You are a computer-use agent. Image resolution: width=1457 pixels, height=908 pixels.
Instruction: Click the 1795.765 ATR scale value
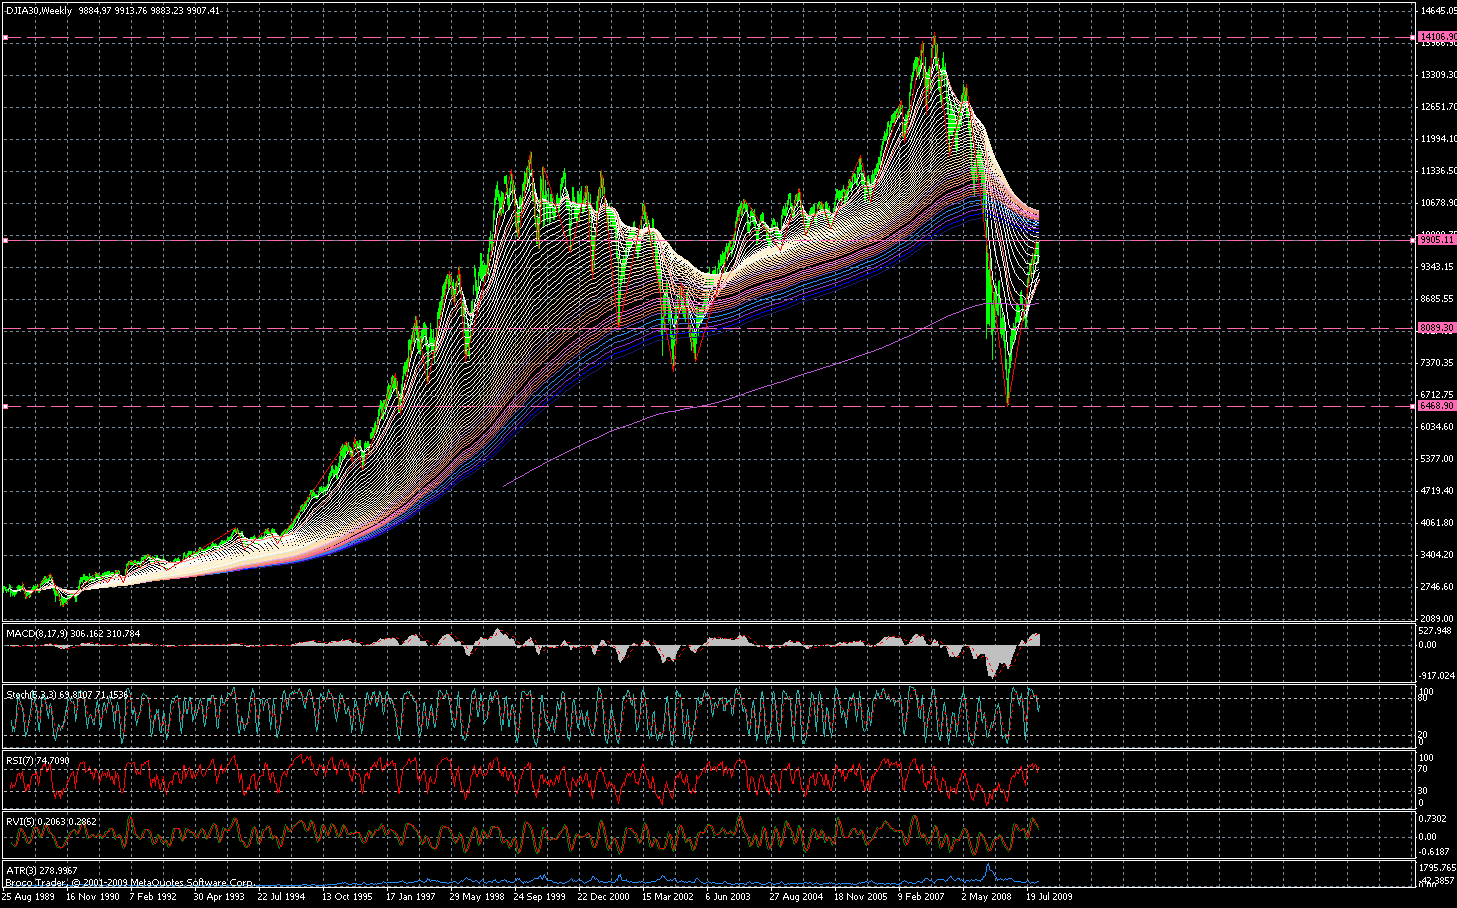(x=1438, y=867)
